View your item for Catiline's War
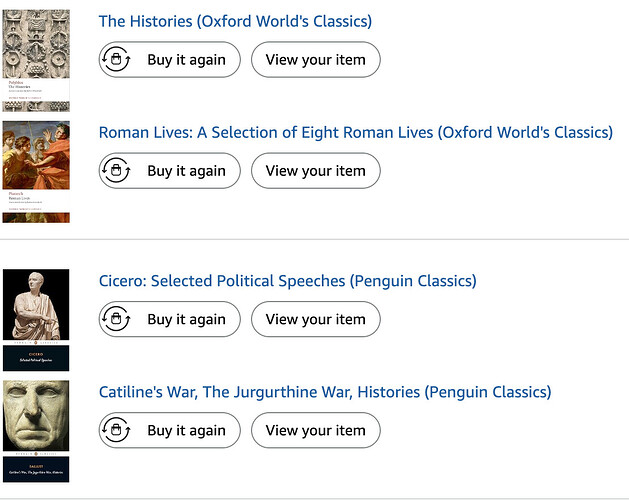The height and width of the screenshot is (500, 629). (316, 431)
